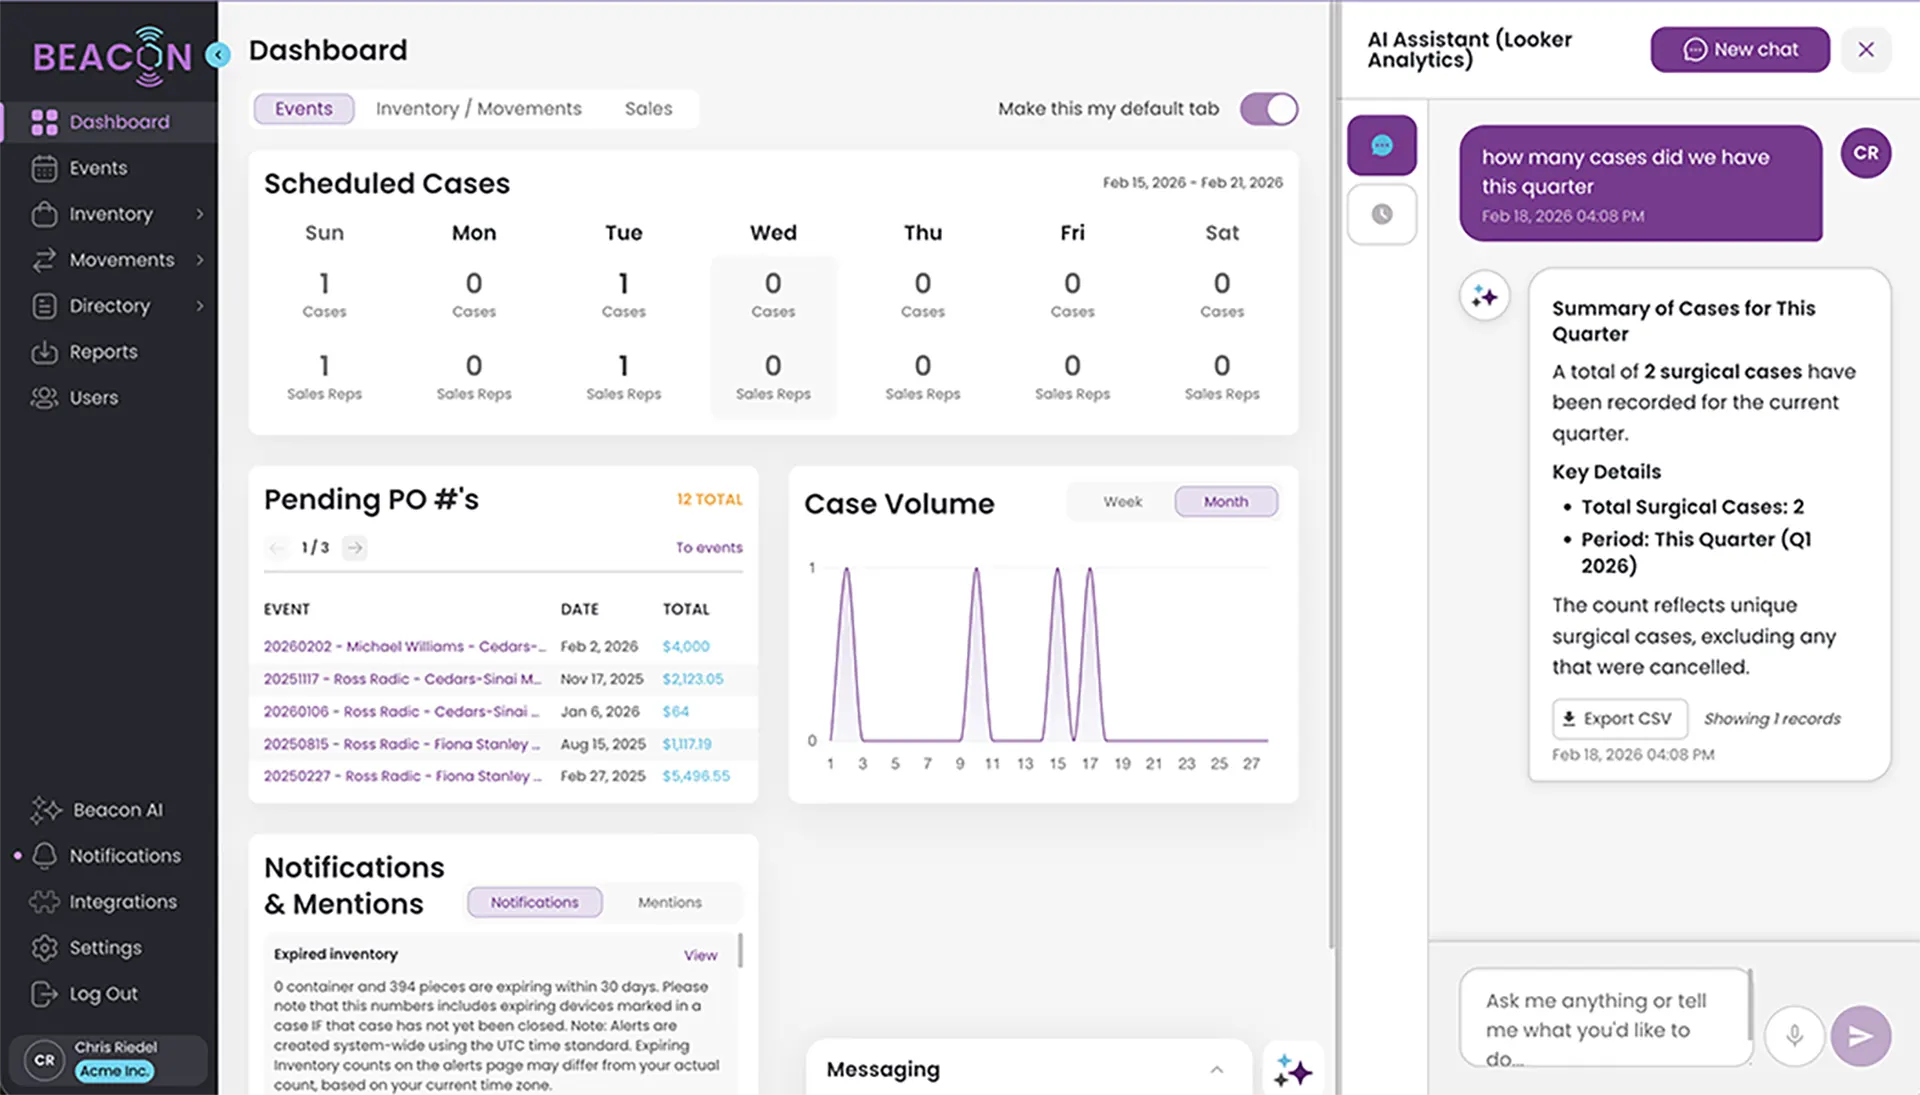Image resolution: width=1920 pixels, height=1095 pixels.
Task: Enable 'Make this my default tab'
Action: point(1268,109)
